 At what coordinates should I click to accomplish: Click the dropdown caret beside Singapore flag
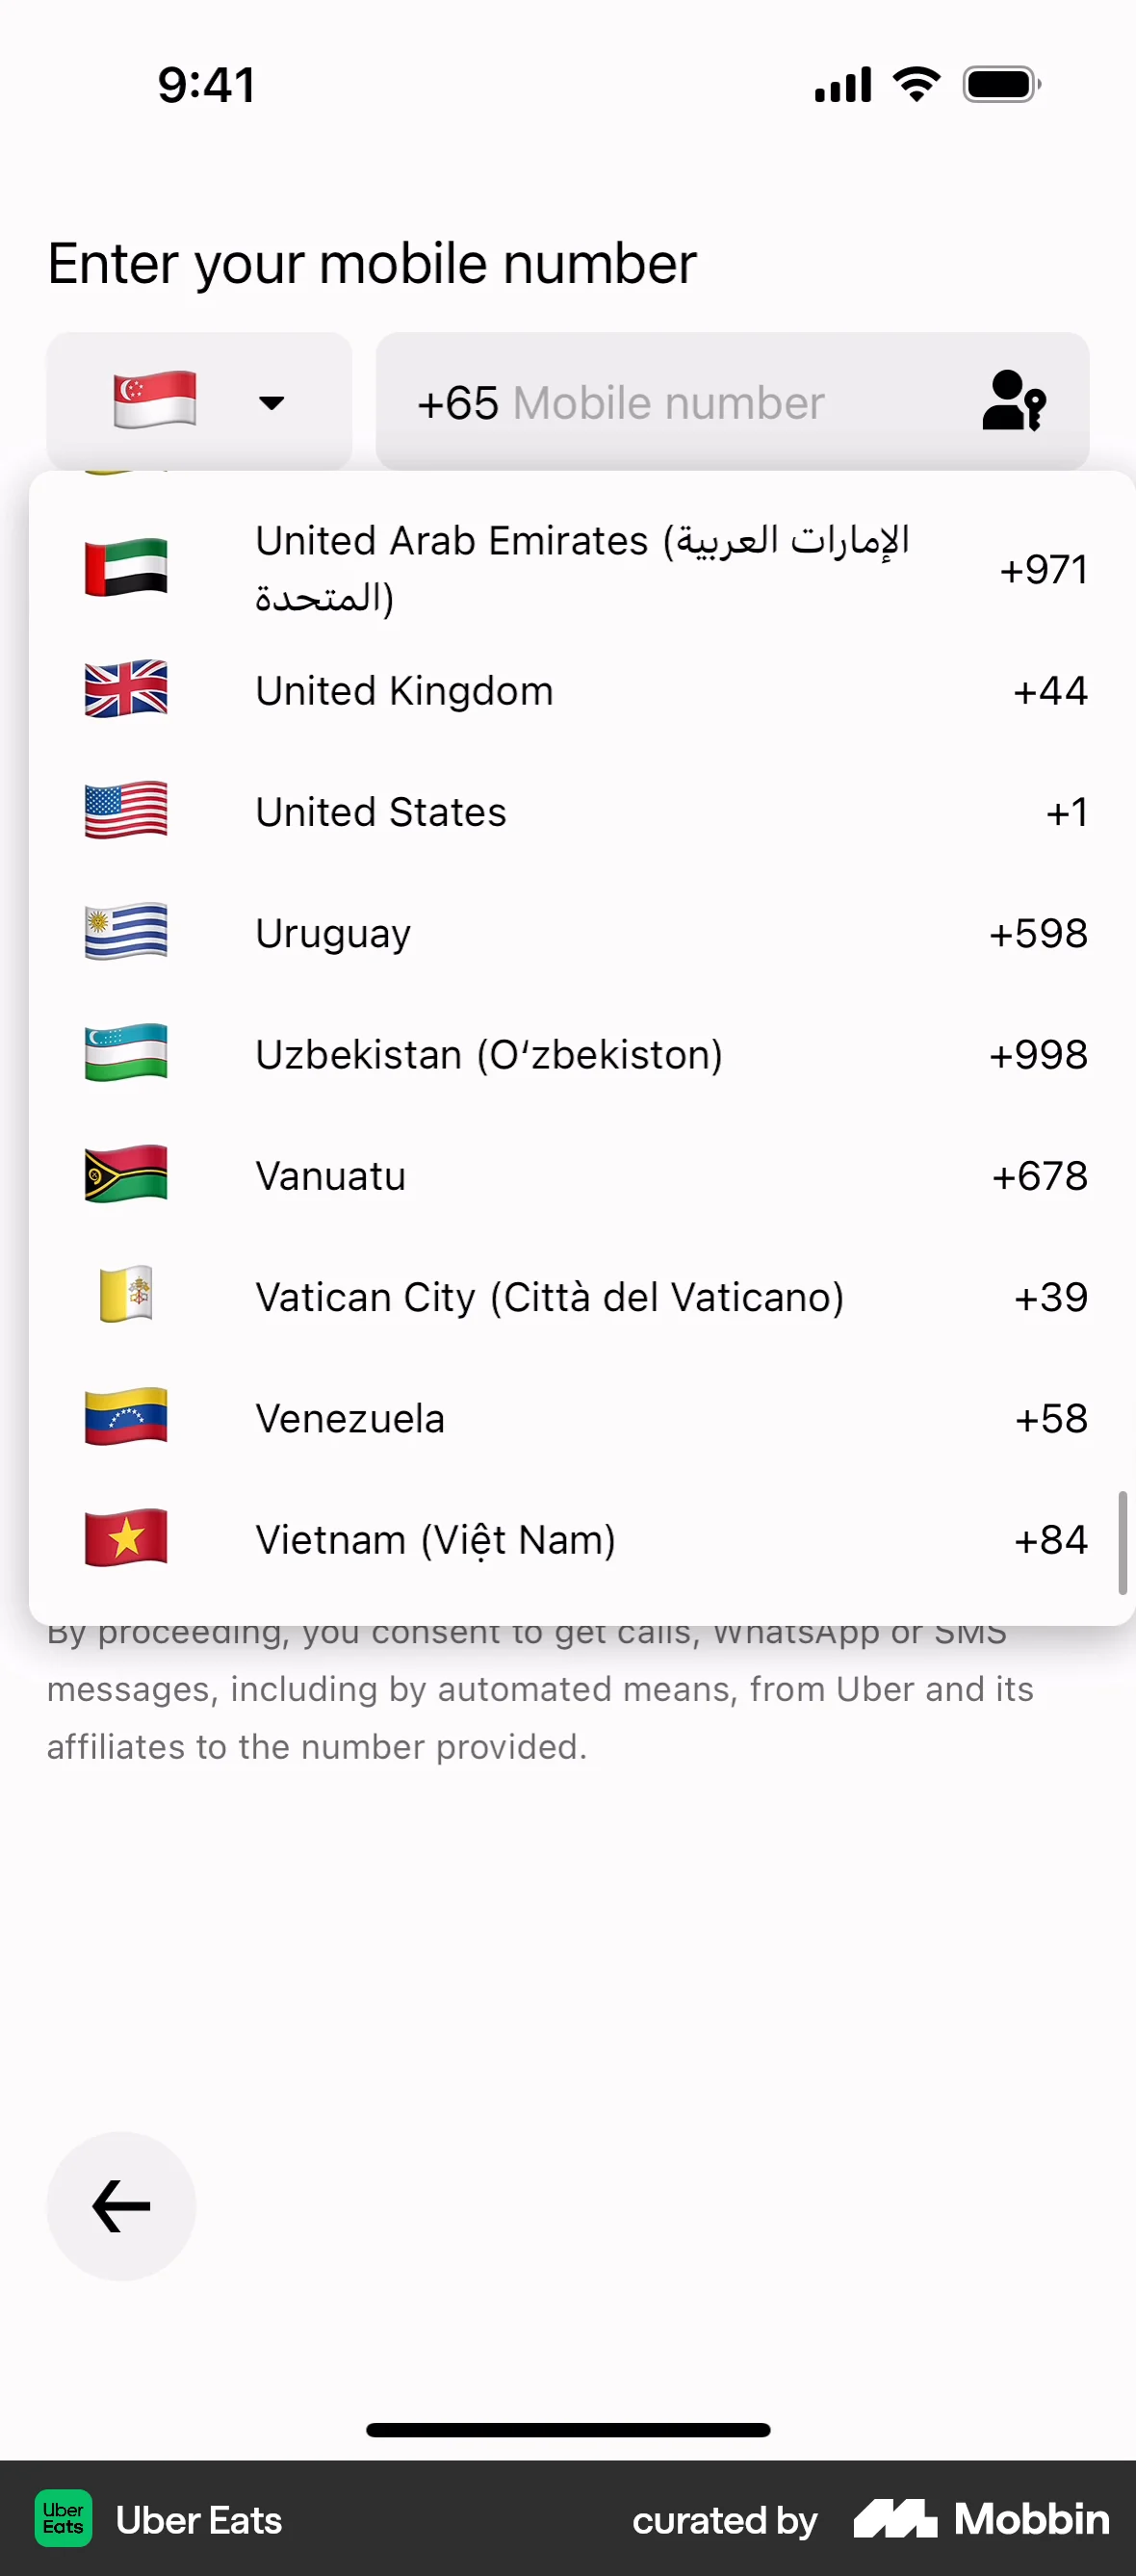271,403
